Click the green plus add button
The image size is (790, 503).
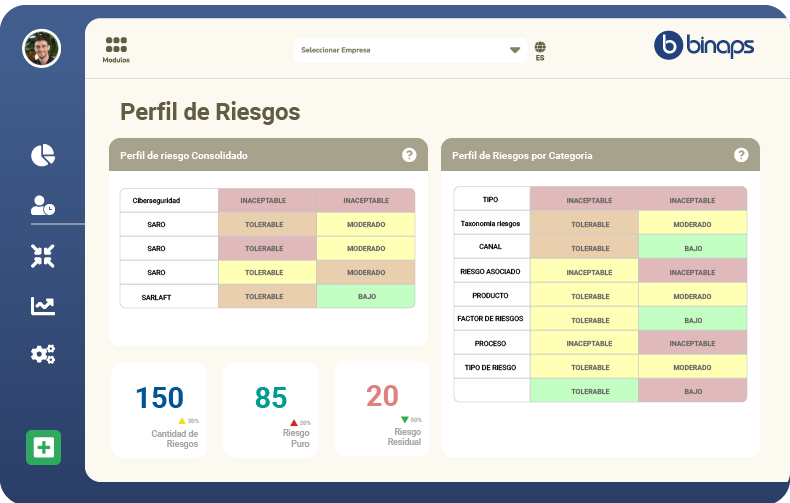click(x=43, y=447)
